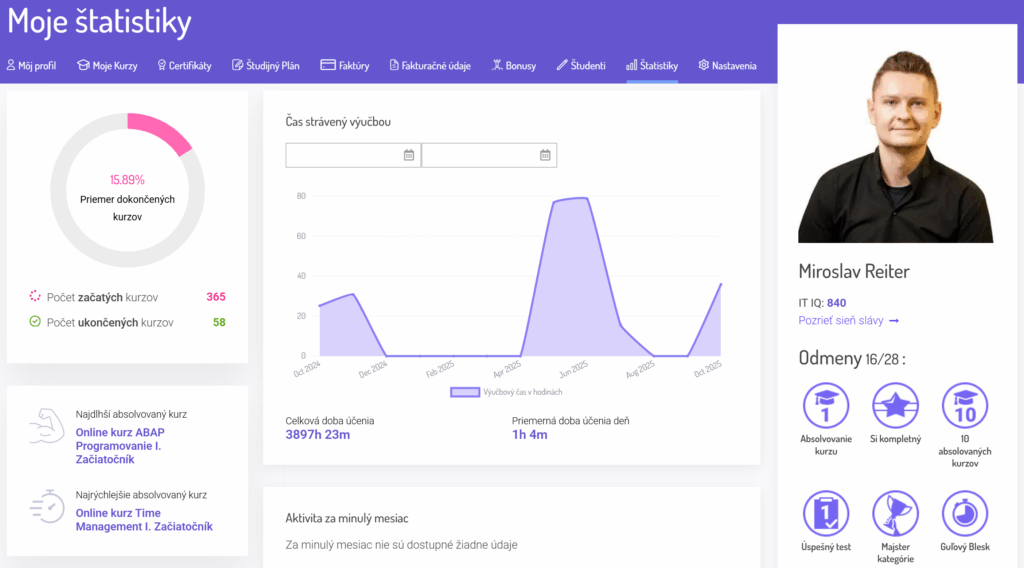
Task: Click the pink segment of the completion donut
Action: pos(162,132)
